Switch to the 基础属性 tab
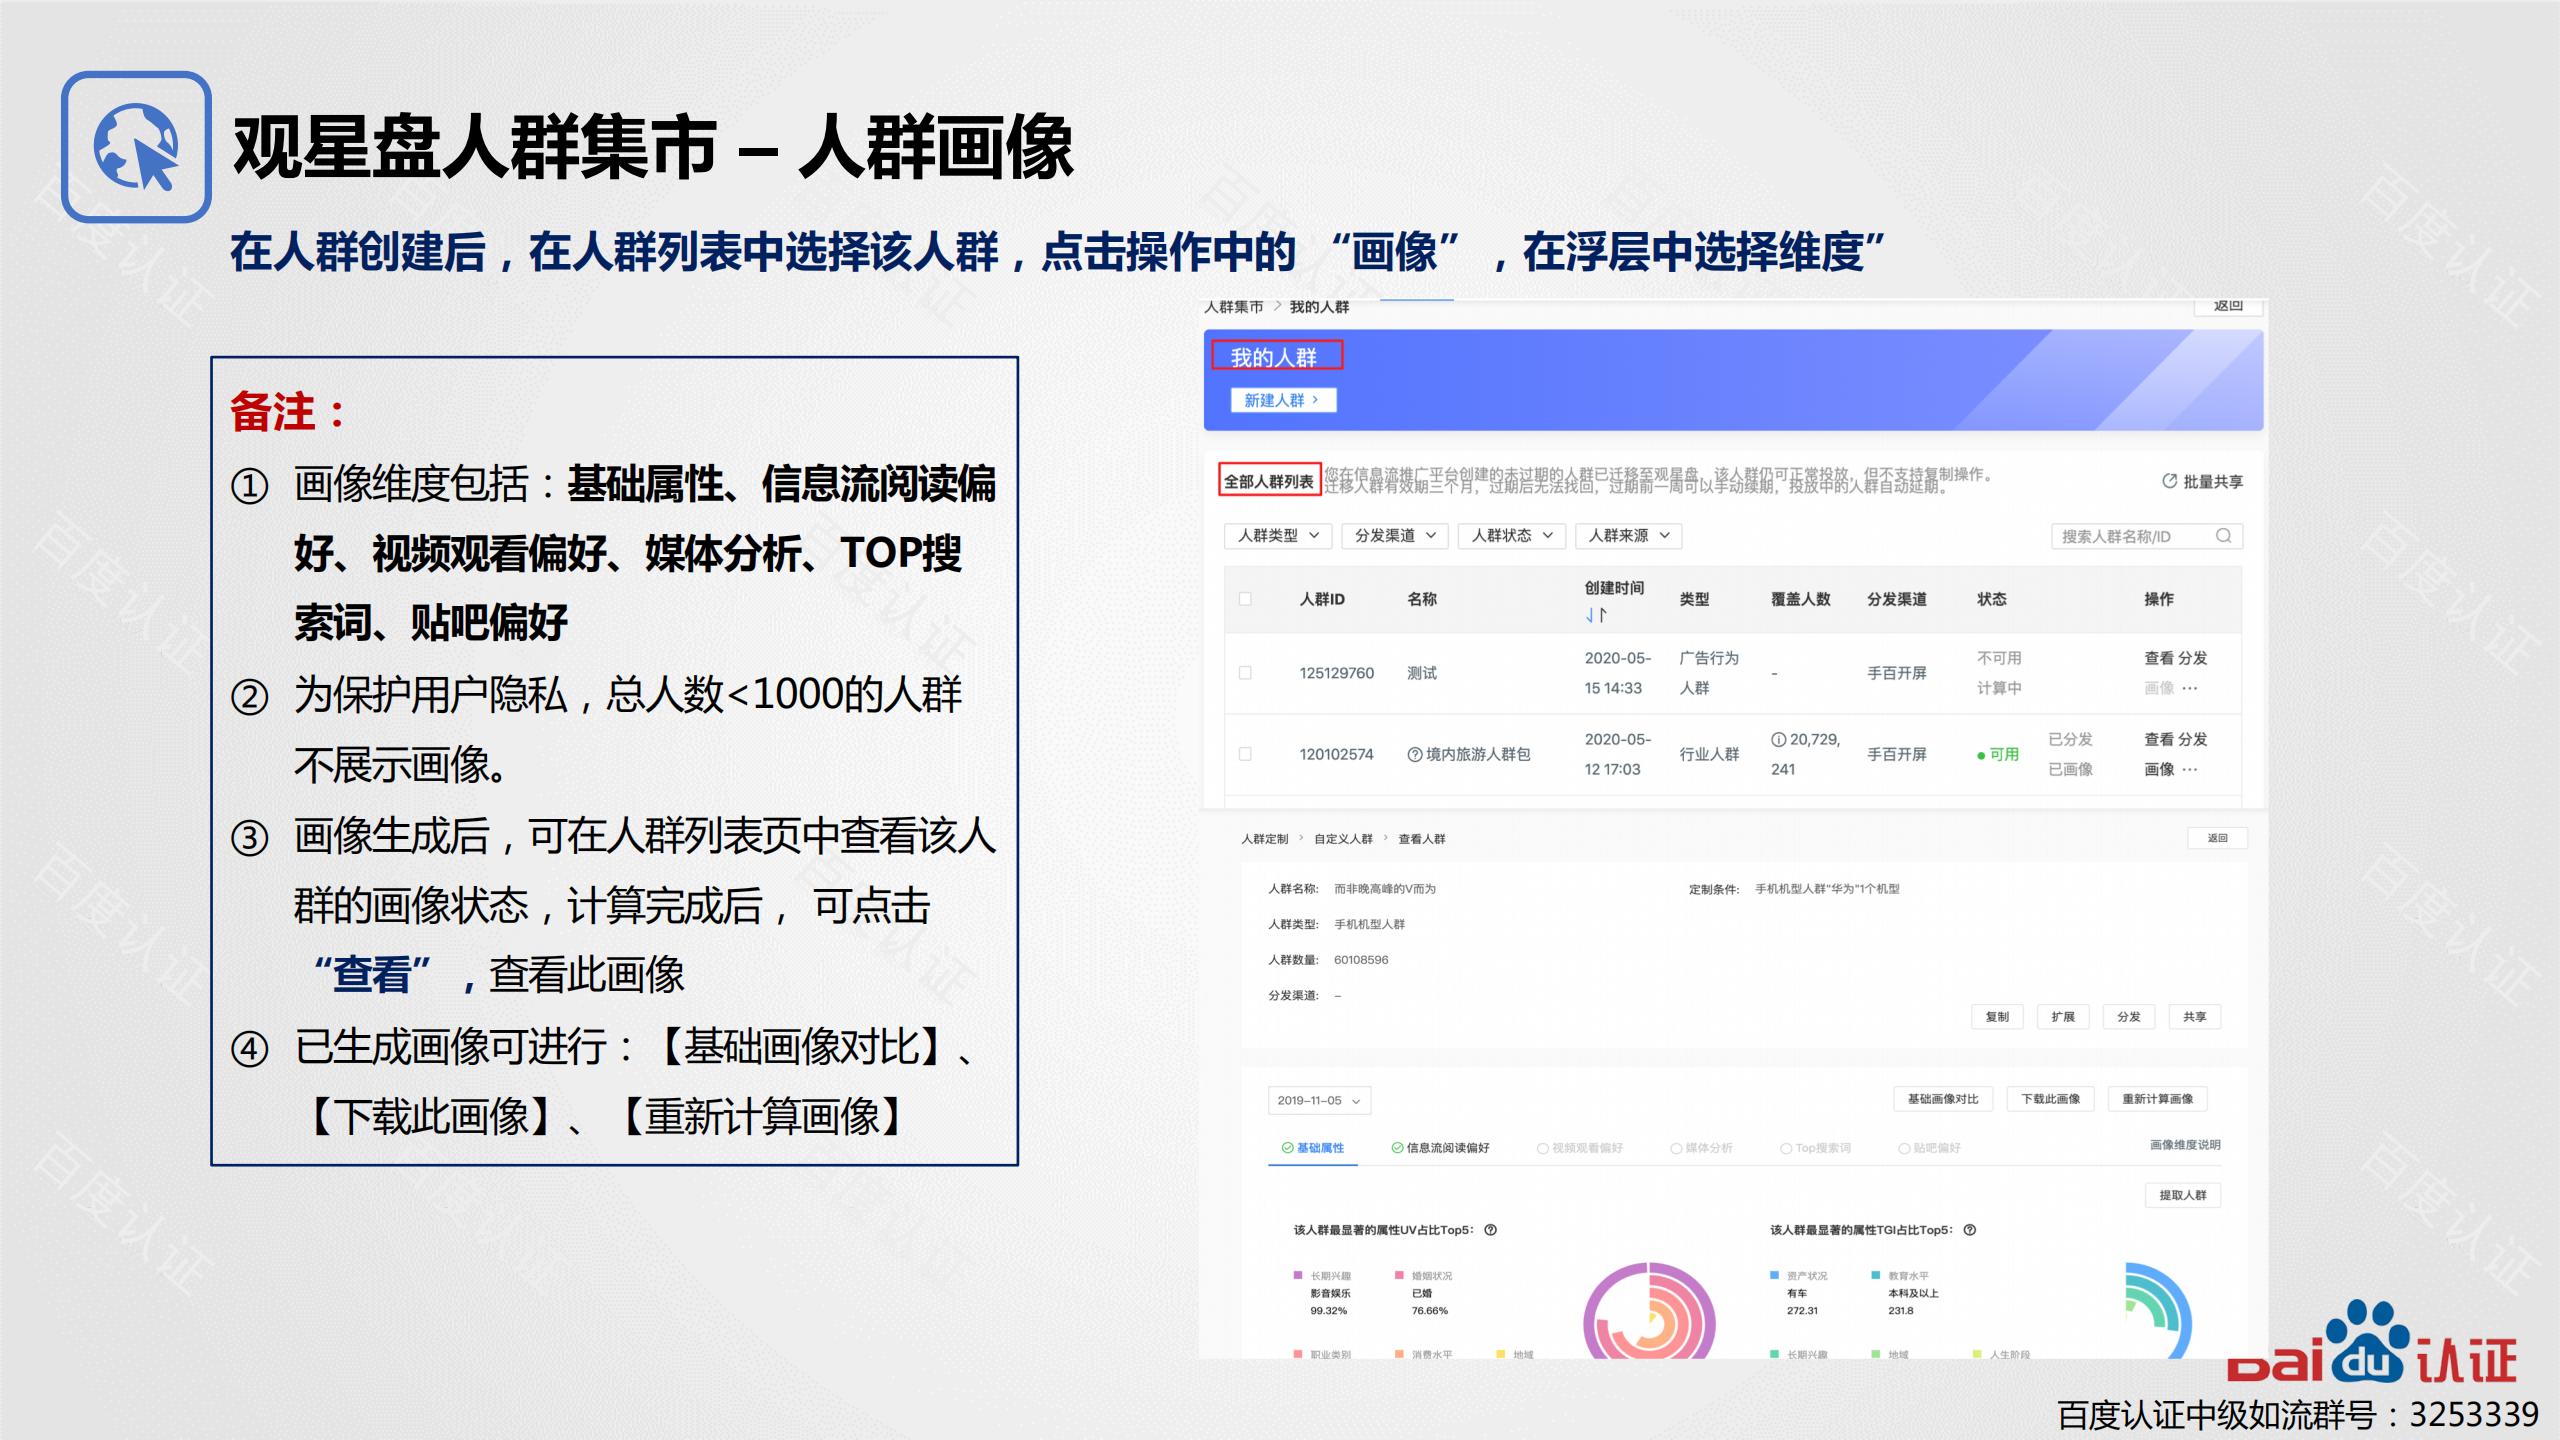Image resolution: width=2560 pixels, height=1440 pixels. tap(1313, 1148)
